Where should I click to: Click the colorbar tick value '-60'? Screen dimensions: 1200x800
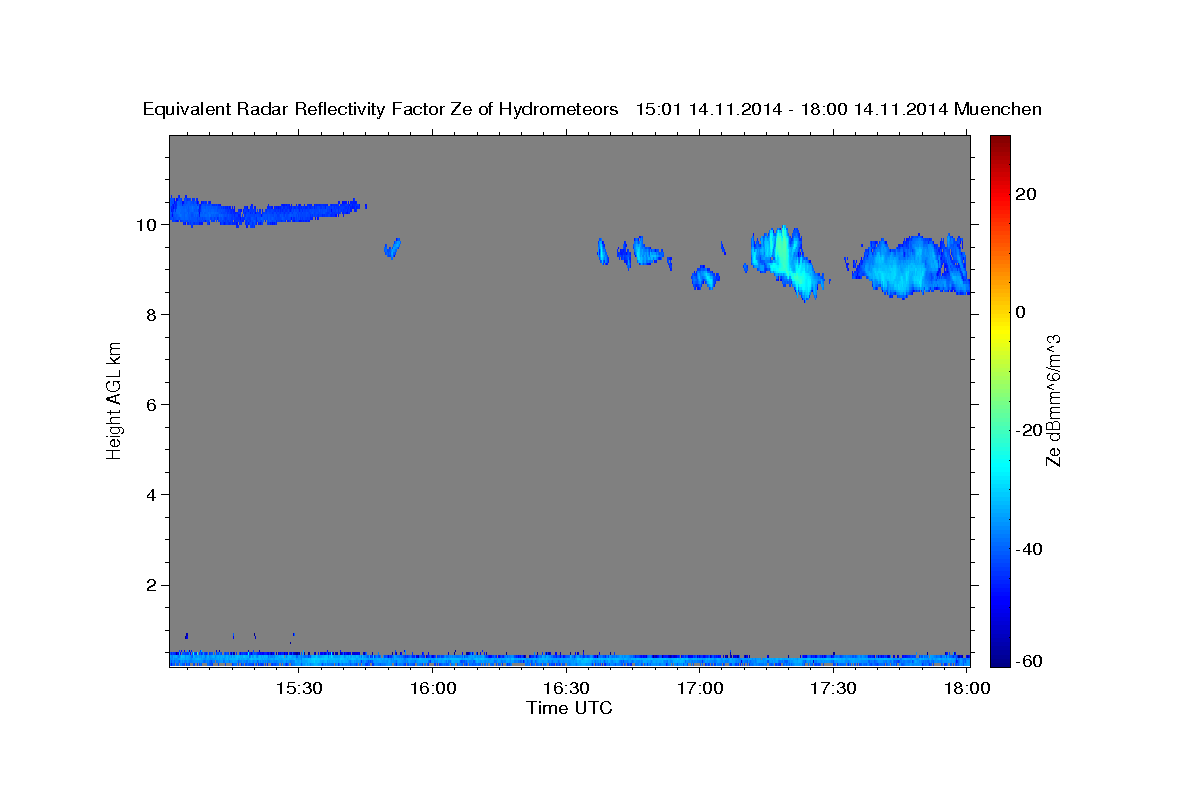tap(1028, 661)
